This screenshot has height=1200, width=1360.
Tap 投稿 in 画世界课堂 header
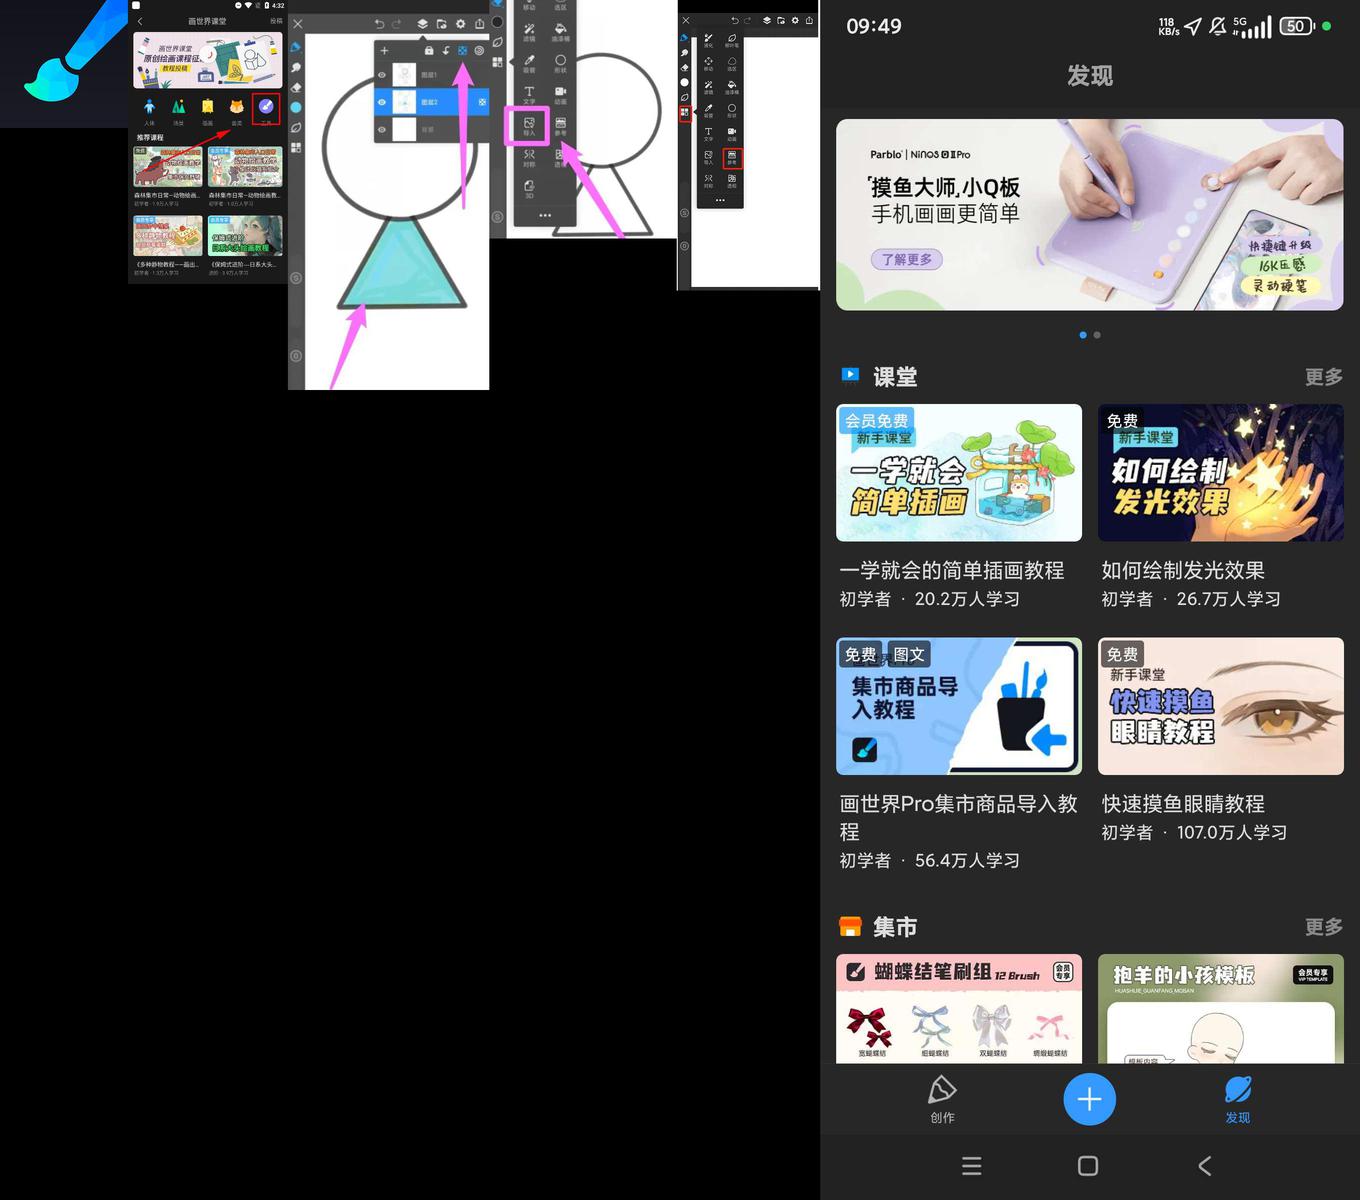275,21
